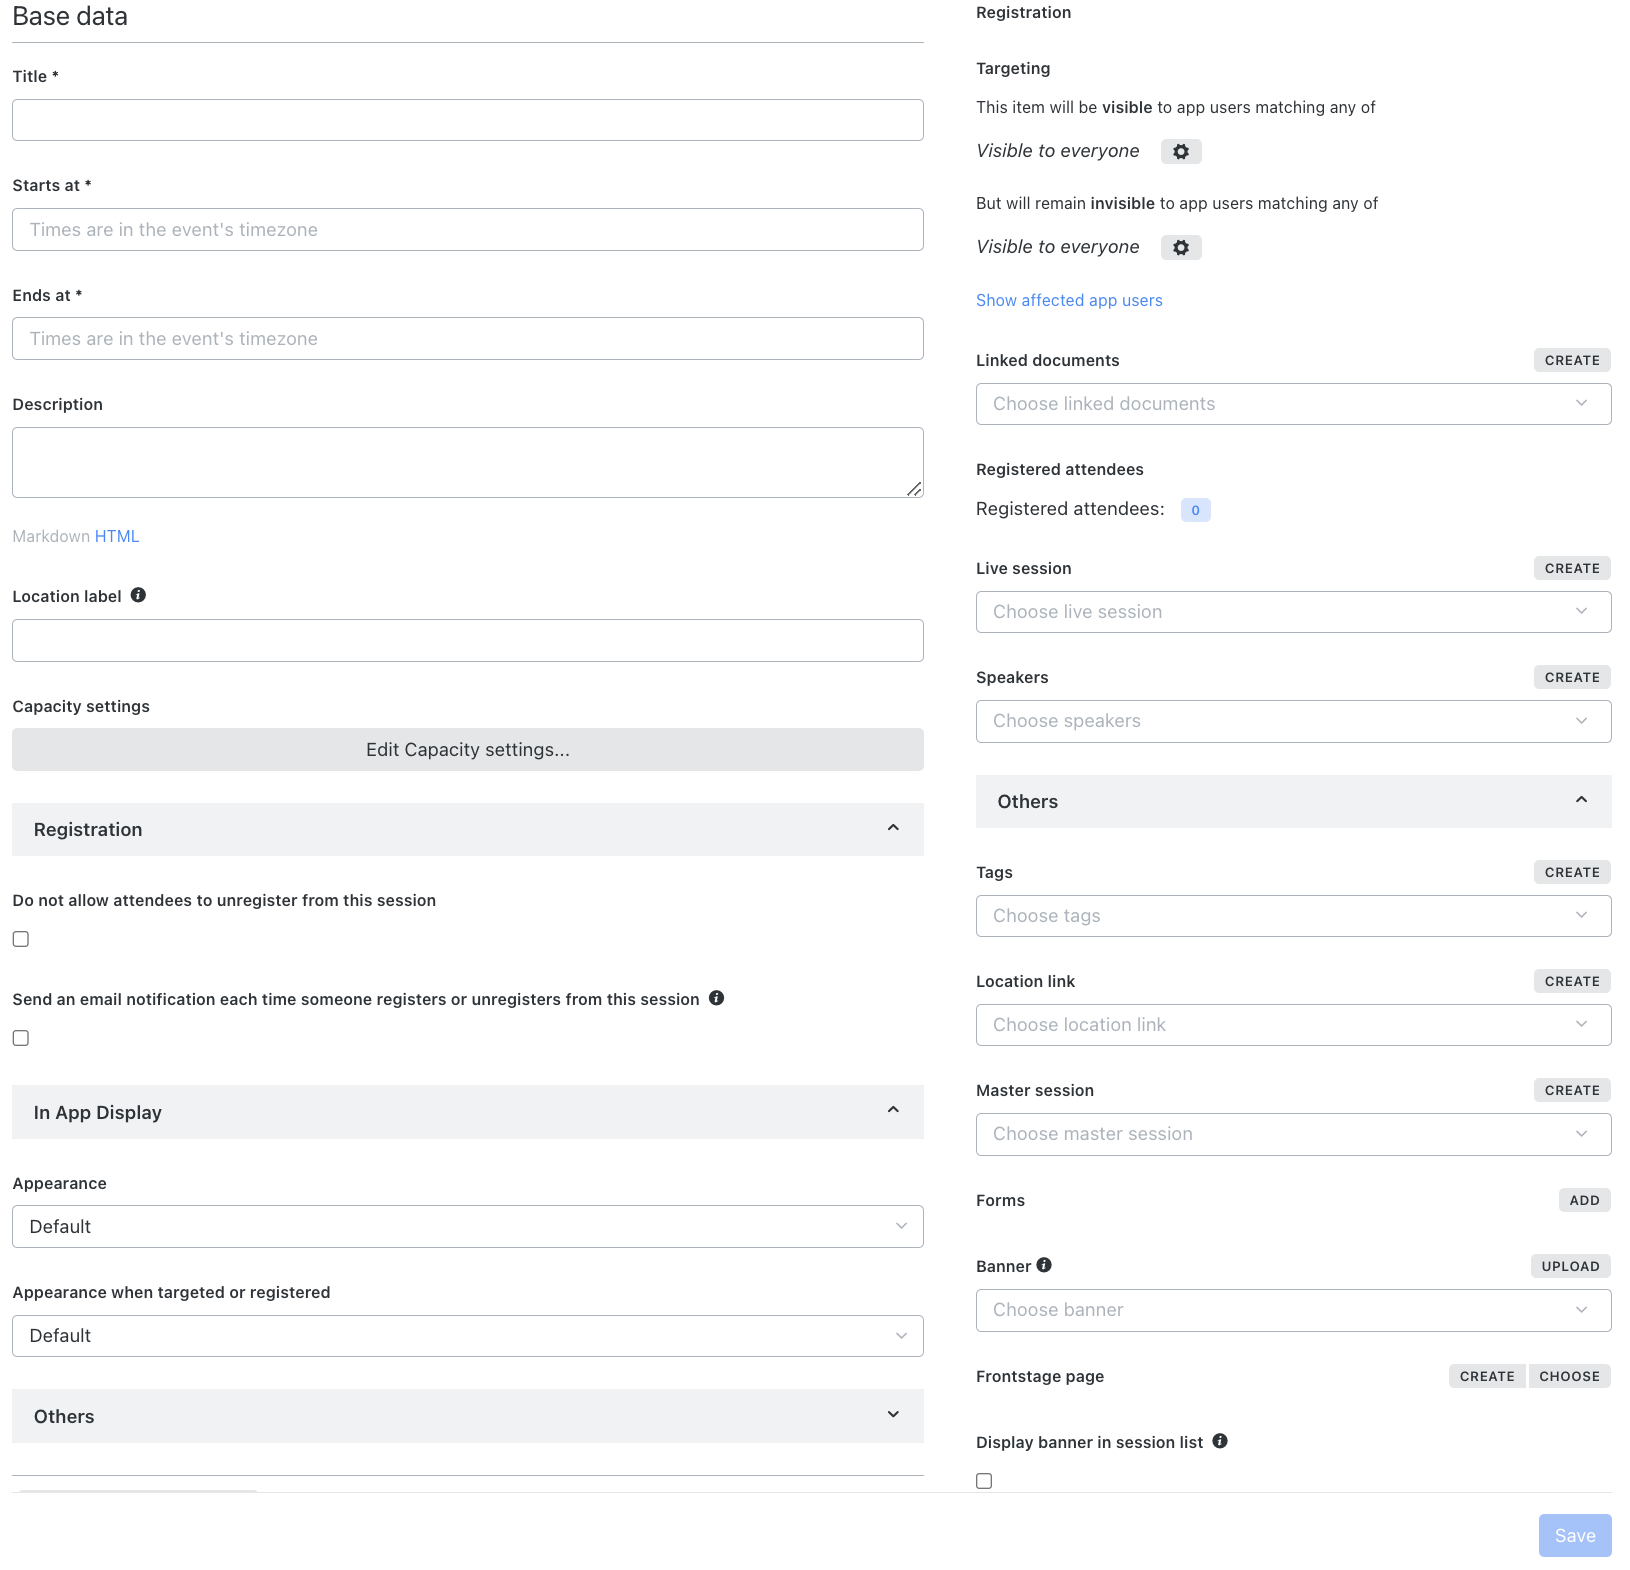The width and height of the screenshot is (1630, 1570).
Task: Click the Title input field
Action: (467, 119)
